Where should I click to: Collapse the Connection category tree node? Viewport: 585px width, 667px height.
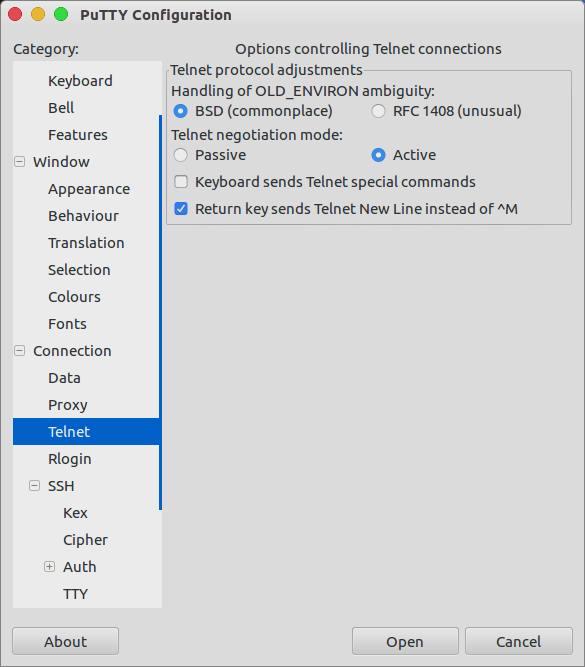point(20,351)
